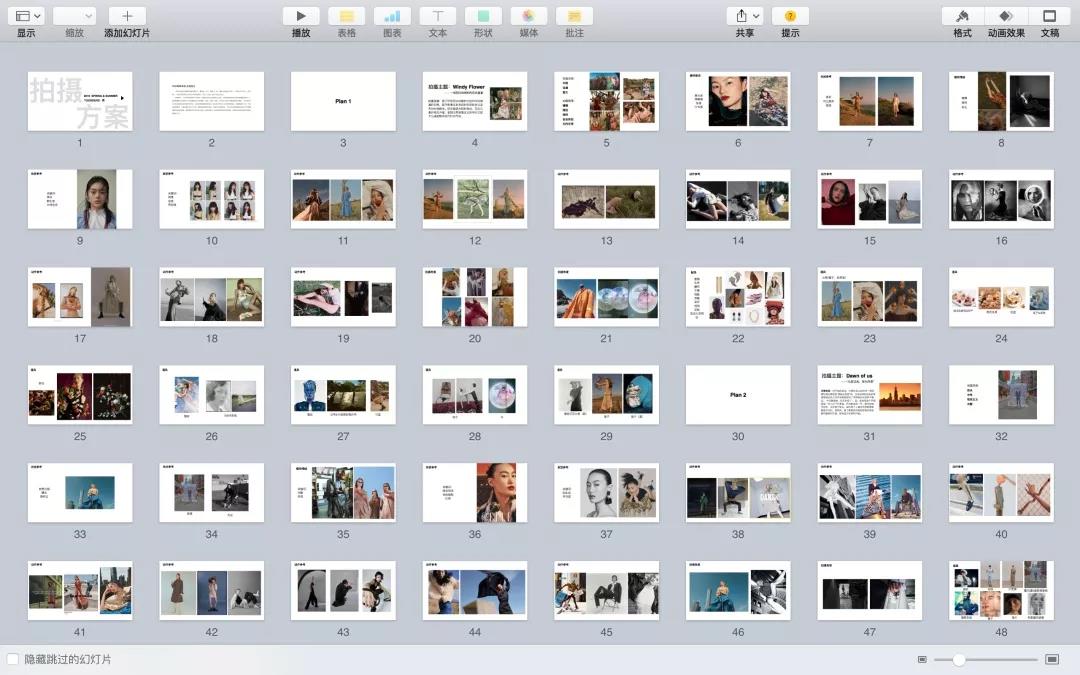
Task: Add a new slide with 添加幻灯片
Action: pyautogui.click(x=127, y=16)
